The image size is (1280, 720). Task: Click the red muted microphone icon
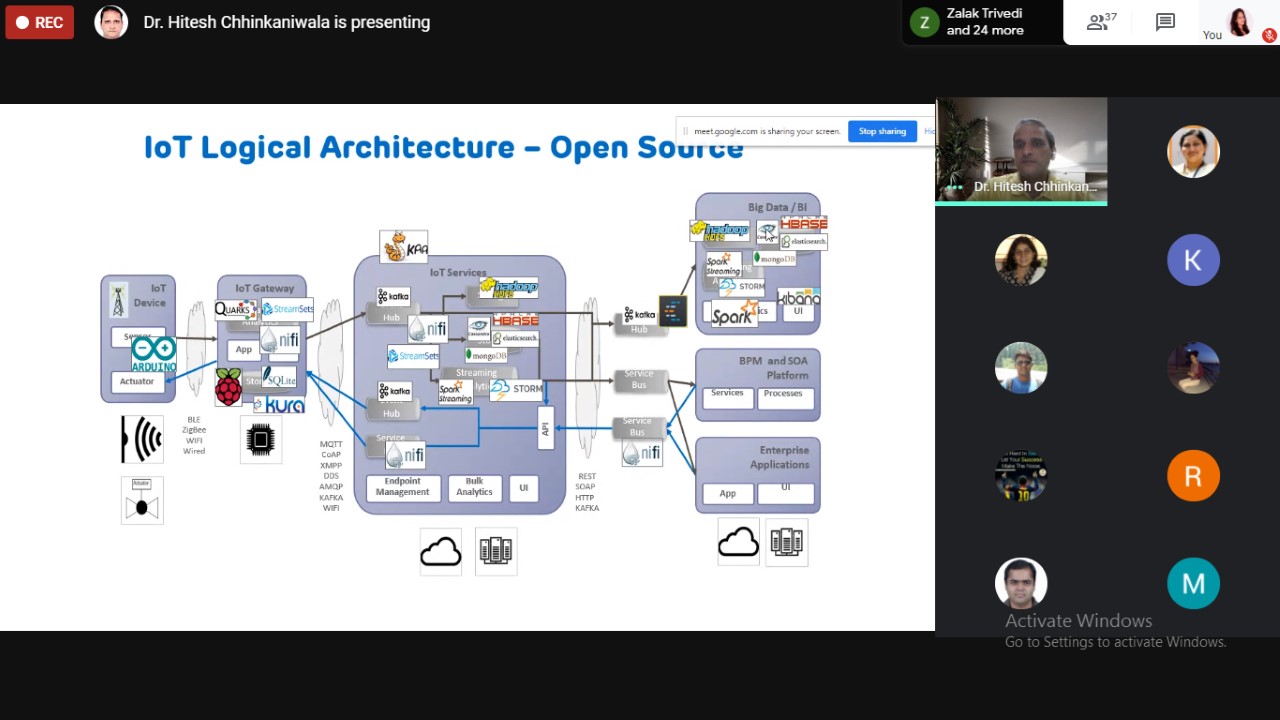click(x=1269, y=35)
